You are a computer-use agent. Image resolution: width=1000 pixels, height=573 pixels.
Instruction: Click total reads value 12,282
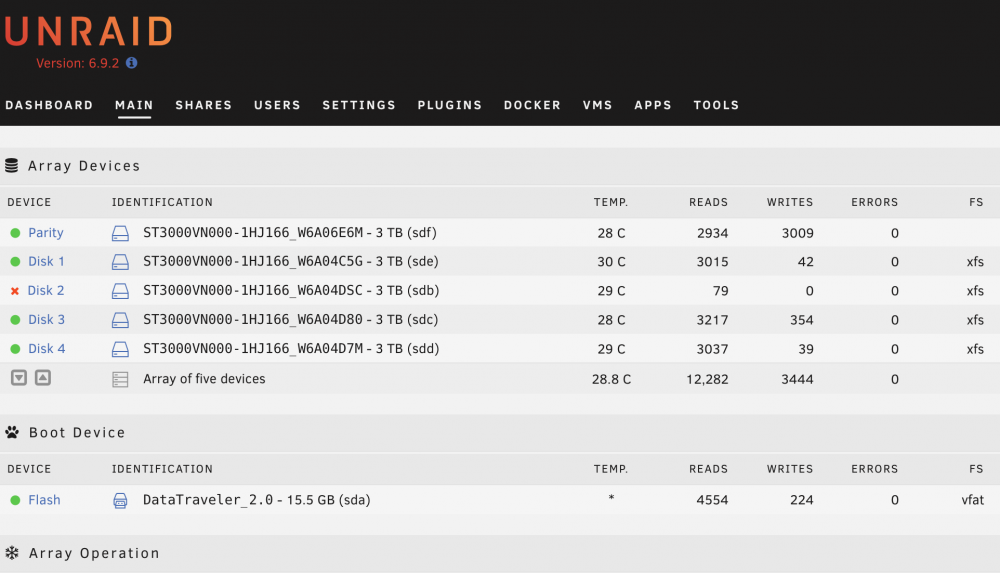pos(707,380)
